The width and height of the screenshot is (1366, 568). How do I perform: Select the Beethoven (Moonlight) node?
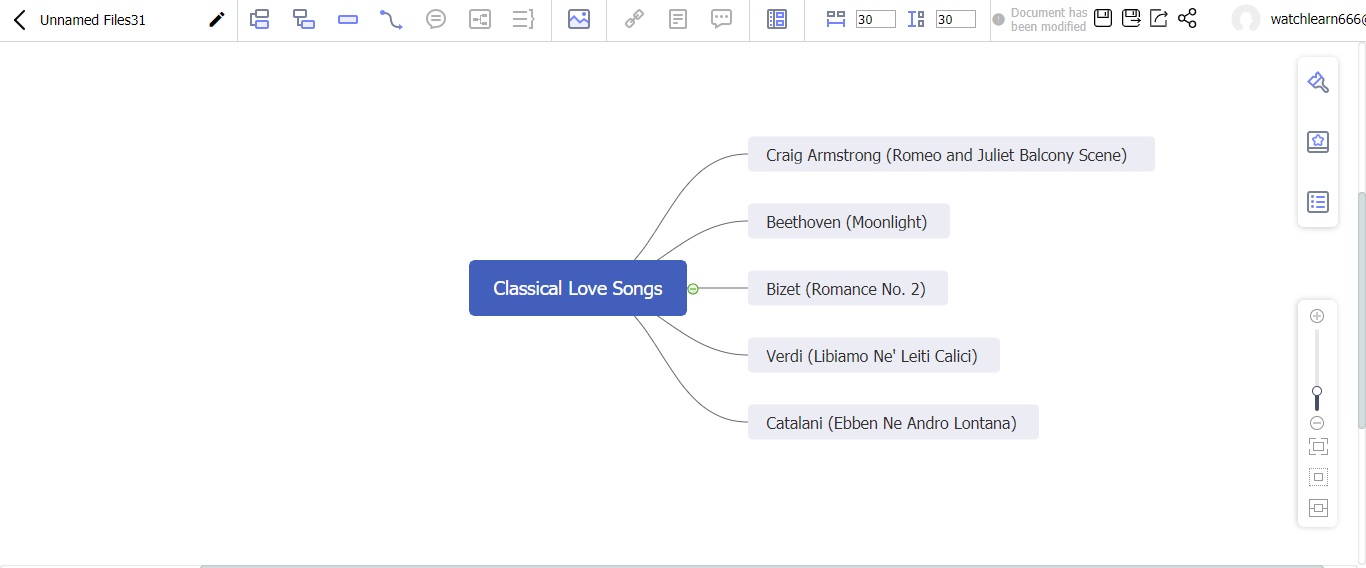848,222
